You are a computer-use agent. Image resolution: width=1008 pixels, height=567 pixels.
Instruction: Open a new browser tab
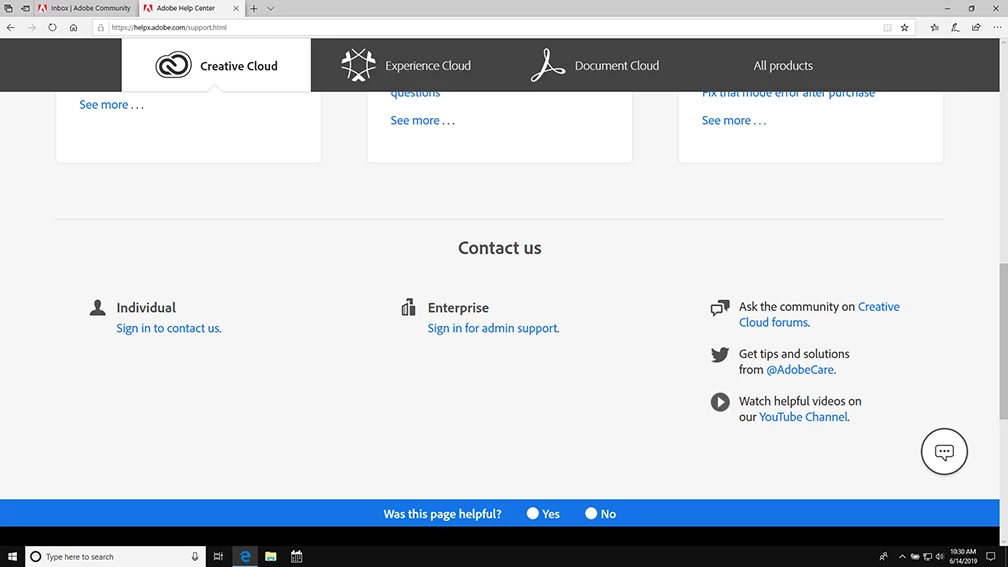[x=254, y=8]
